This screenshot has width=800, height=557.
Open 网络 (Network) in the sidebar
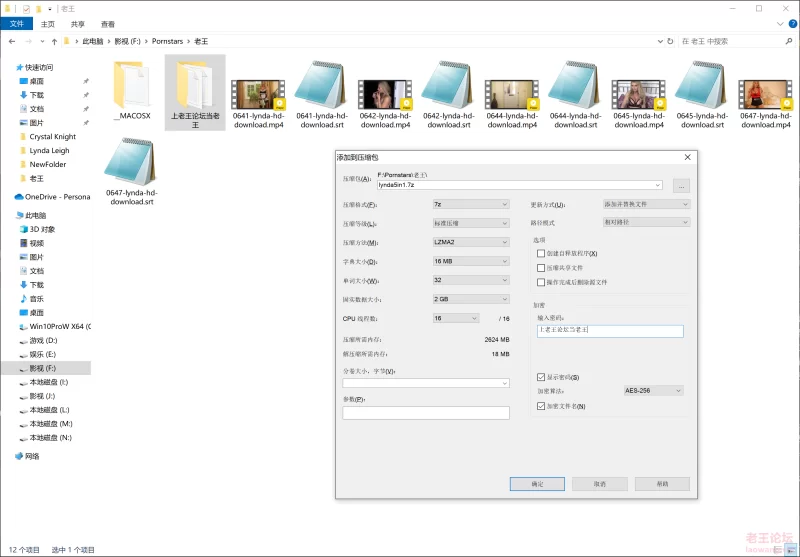tap(32, 456)
